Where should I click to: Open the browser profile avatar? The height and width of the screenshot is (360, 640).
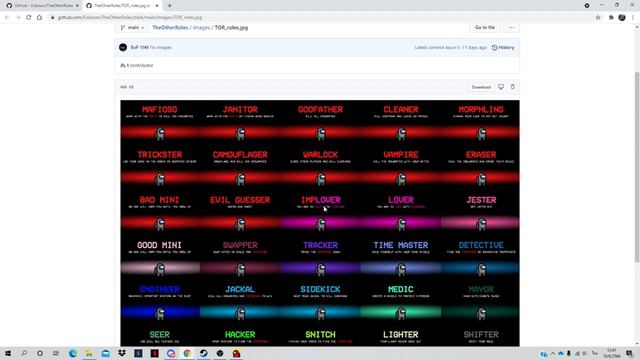[622, 18]
